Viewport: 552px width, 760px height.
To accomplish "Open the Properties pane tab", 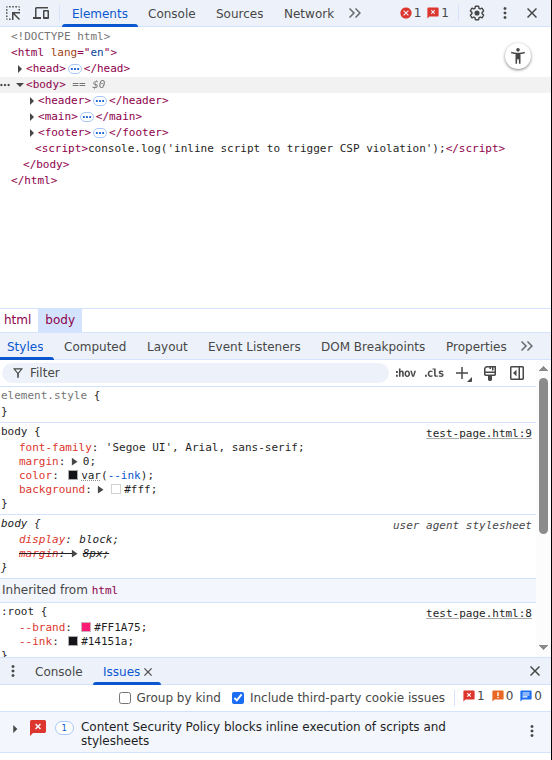I will point(476,347).
